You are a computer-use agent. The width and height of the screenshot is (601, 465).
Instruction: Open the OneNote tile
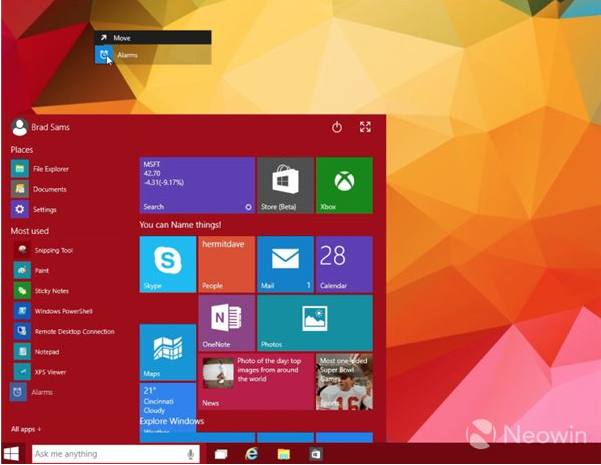[x=226, y=322]
